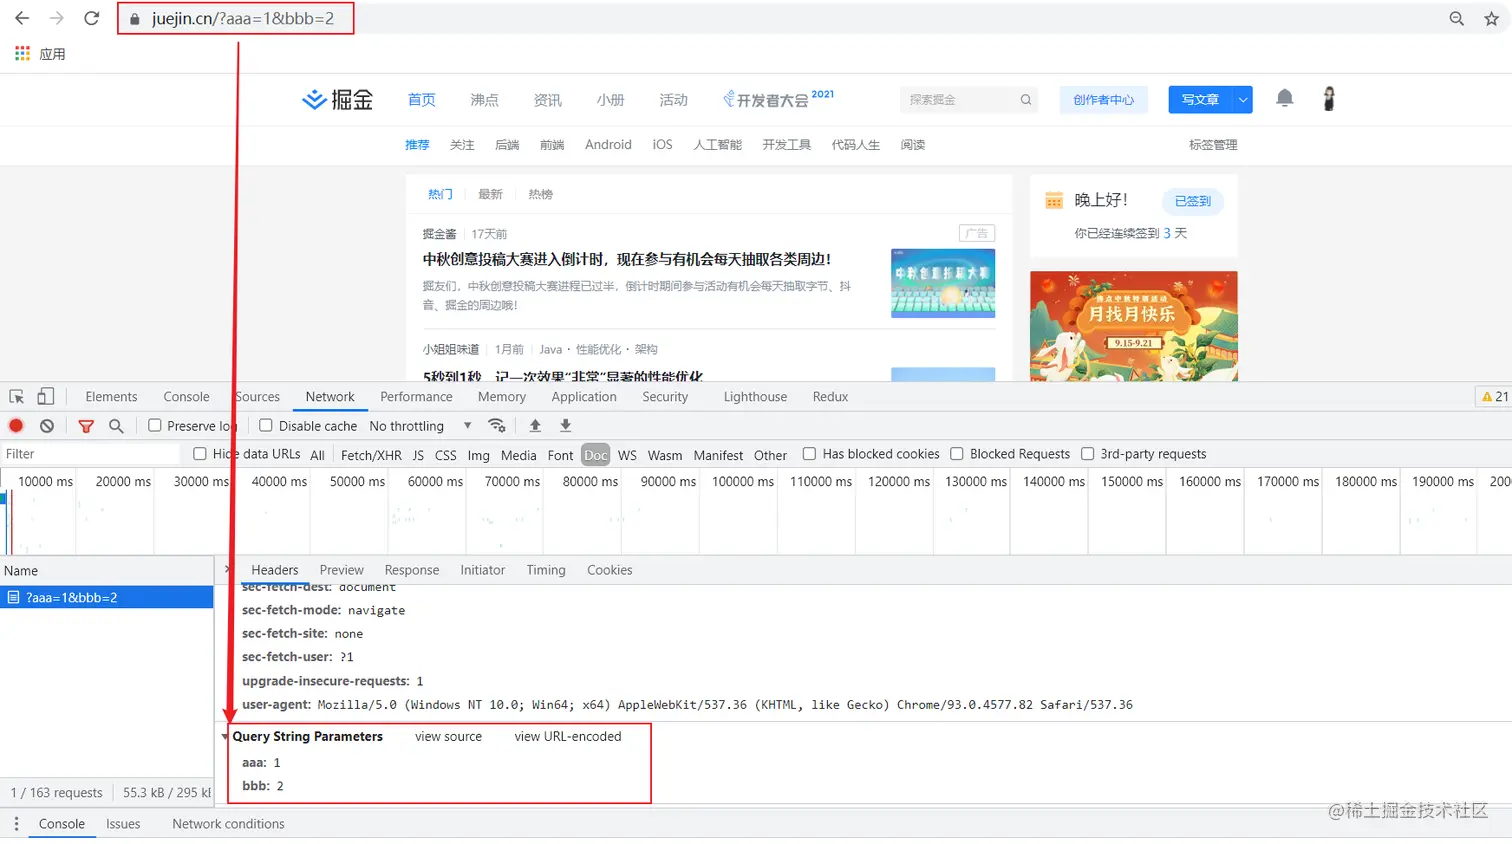Enable Blocked Requests checkbox
The image size is (1512, 844).
[957, 454]
